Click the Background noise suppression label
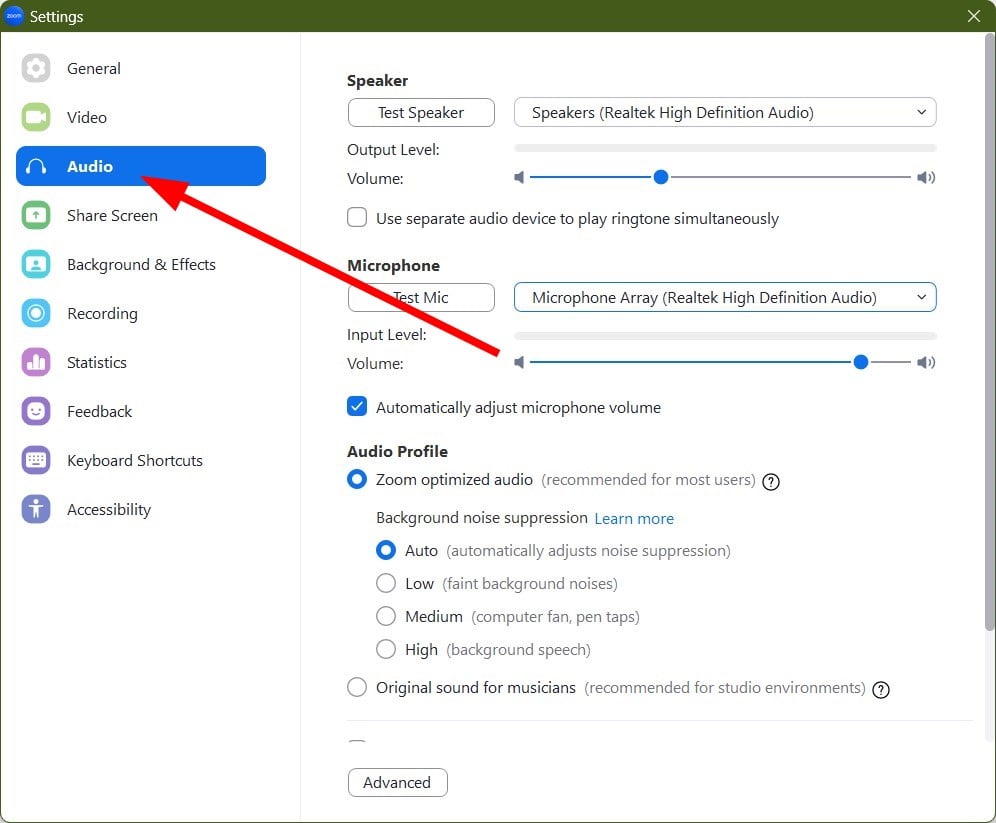Viewport: 996px width, 823px height. coord(481,518)
